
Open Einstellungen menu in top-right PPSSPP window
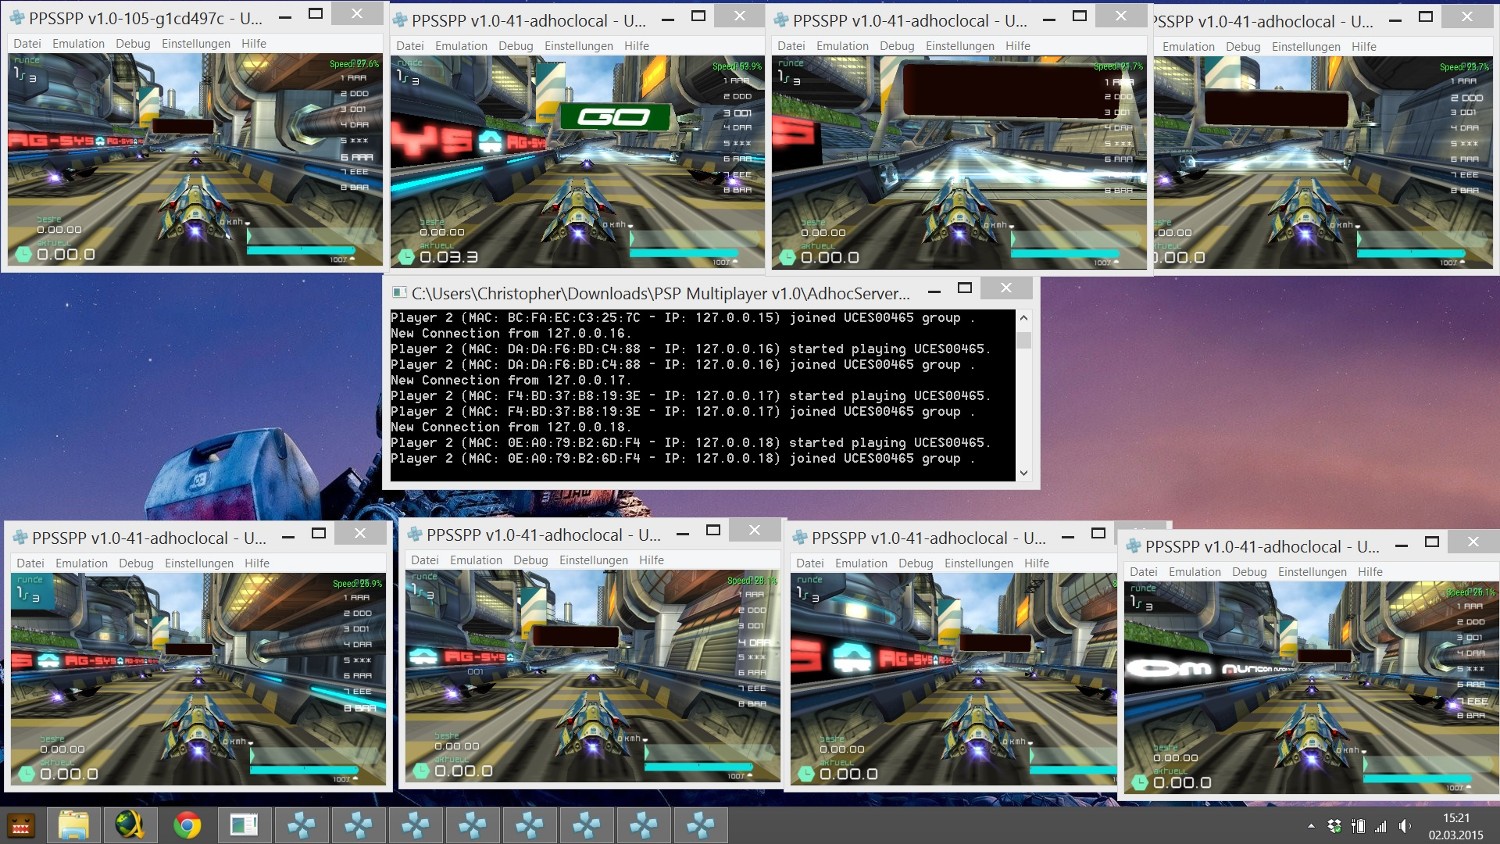[1306, 47]
